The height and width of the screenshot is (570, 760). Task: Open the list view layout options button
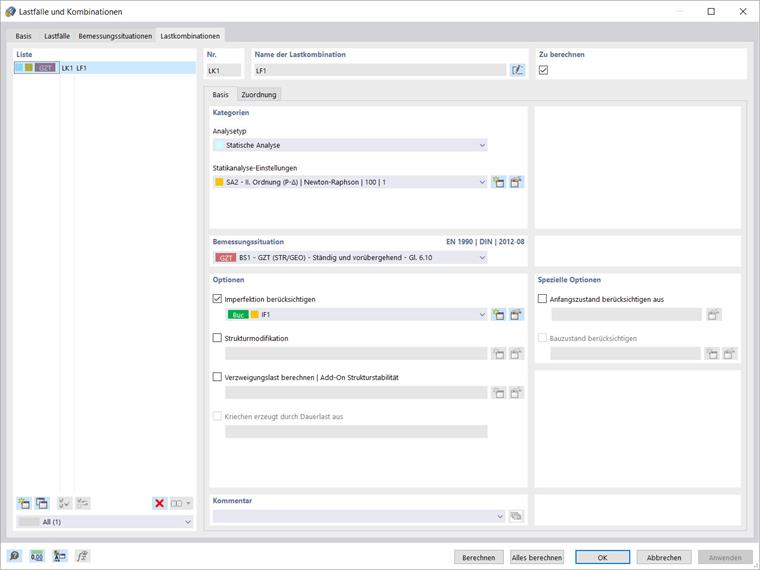(181, 503)
